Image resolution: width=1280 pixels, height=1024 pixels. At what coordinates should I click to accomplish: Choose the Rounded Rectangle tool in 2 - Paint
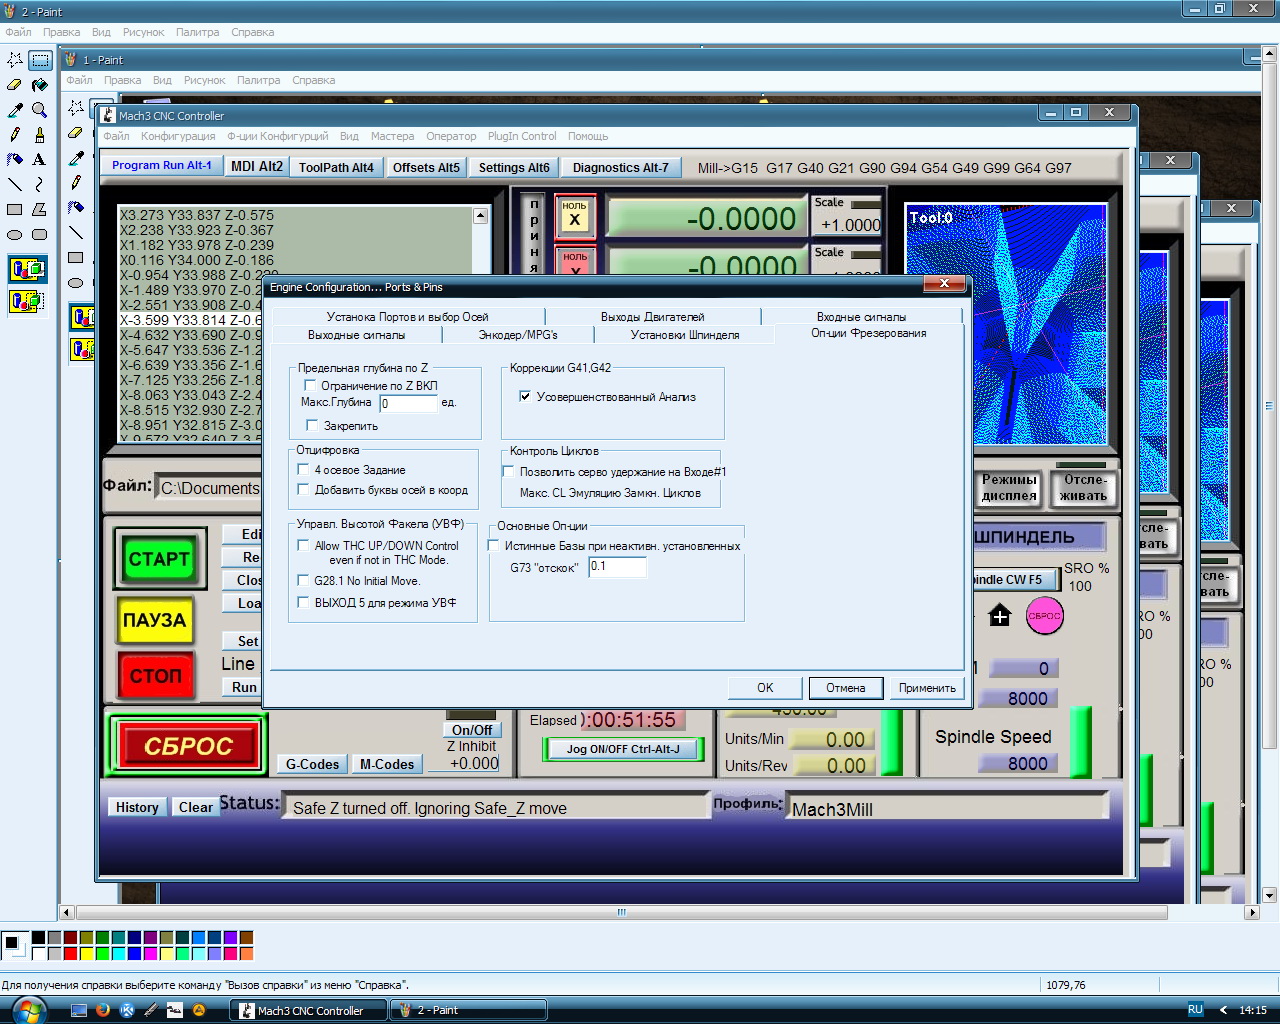(39, 234)
